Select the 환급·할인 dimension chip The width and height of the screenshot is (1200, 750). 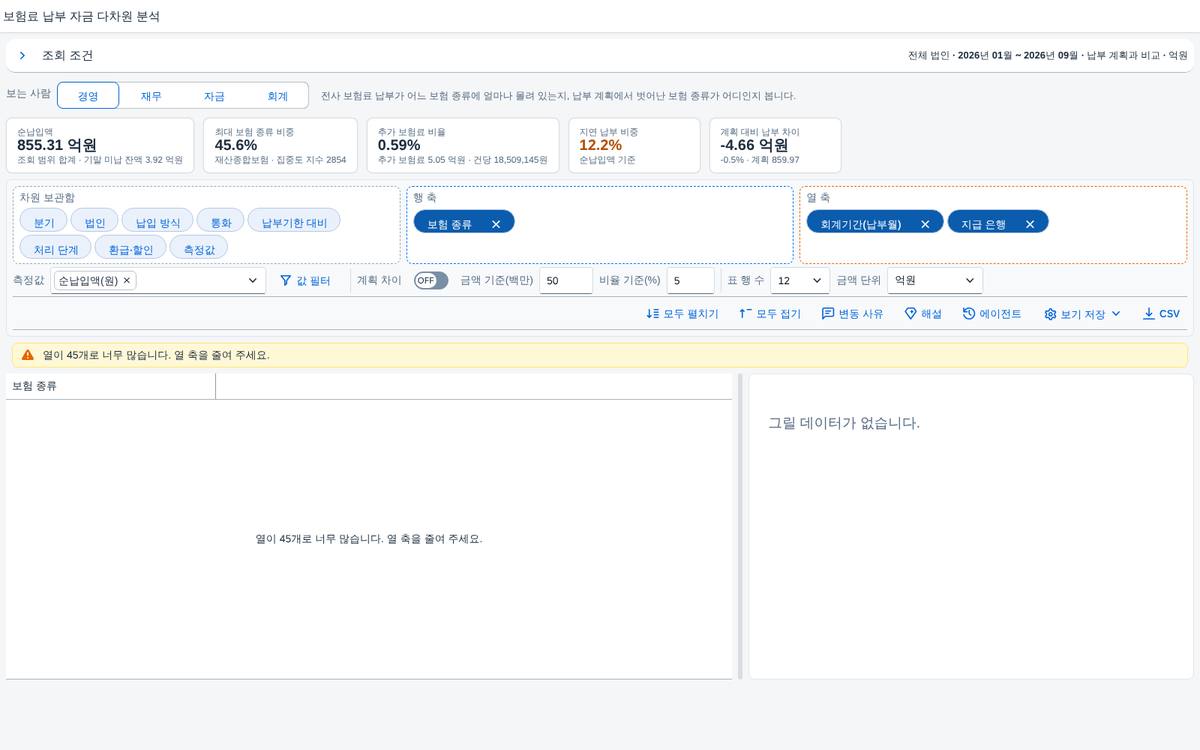tap(131, 247)
